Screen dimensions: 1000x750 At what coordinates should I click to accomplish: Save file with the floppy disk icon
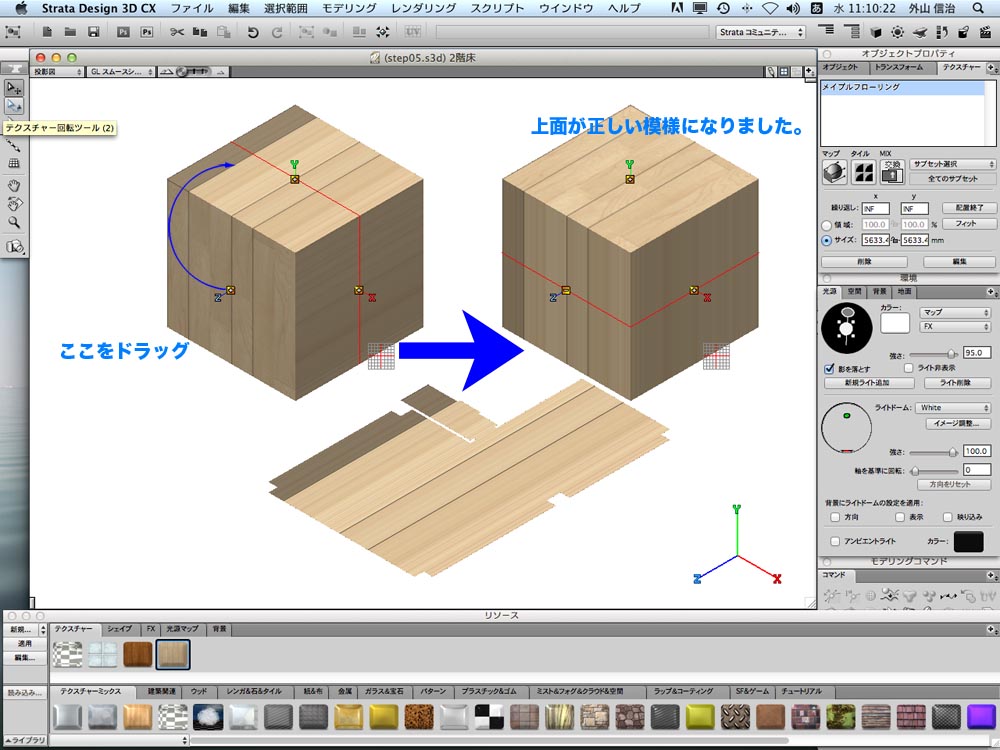point(93,32)
